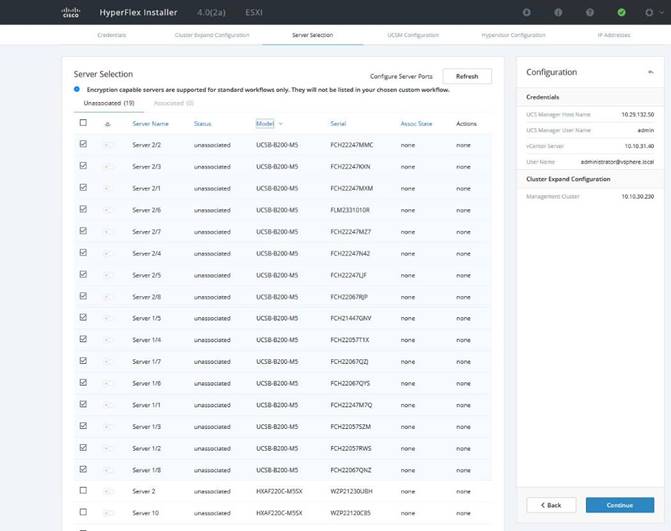671x531 pixels.
Task: Click the faint icon in the Server 2/2 row
Action: tap(107, 145)
